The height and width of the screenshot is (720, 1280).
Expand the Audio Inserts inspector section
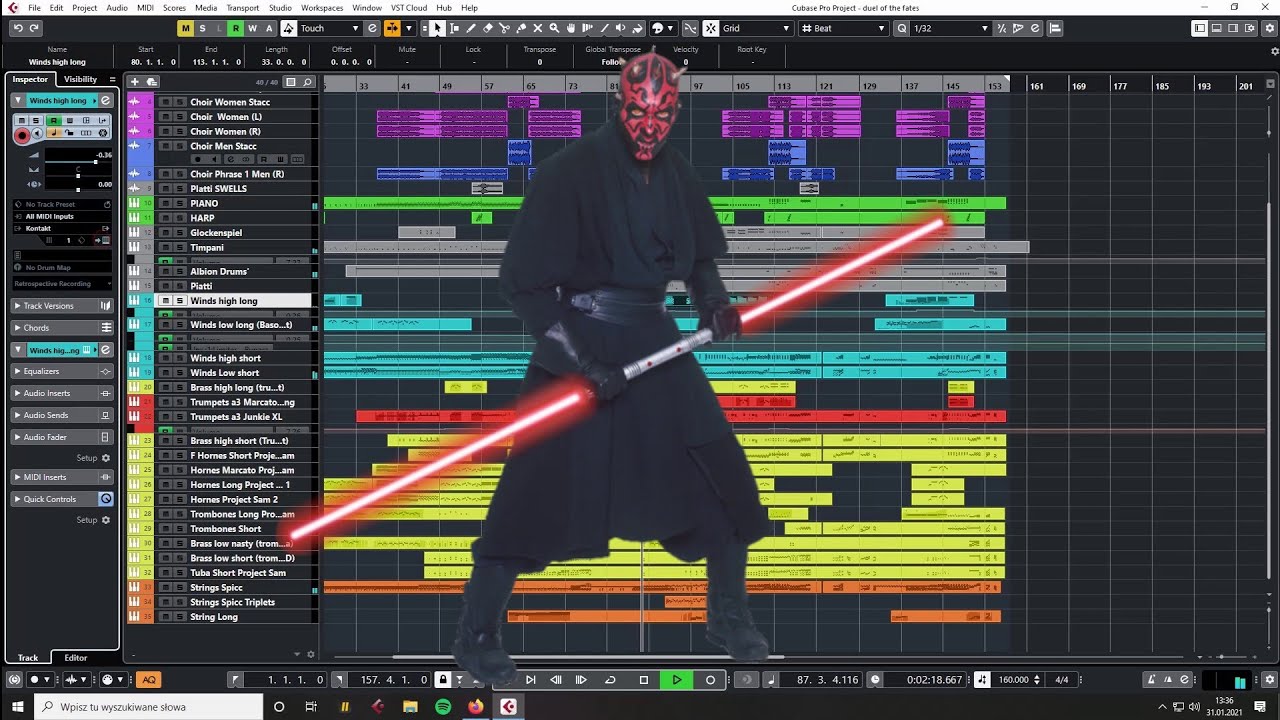tap(62, 393)
